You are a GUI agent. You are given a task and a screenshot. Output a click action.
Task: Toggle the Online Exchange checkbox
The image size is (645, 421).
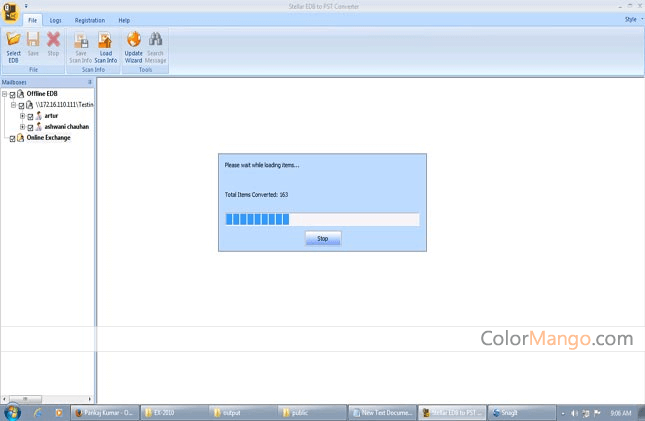pos(12,139)
